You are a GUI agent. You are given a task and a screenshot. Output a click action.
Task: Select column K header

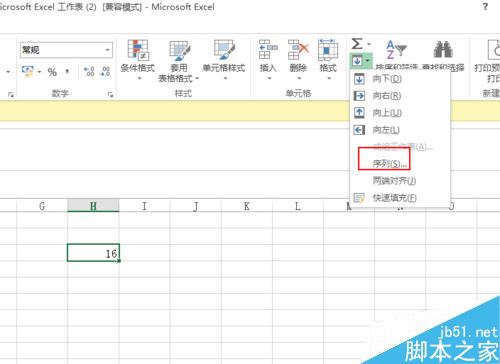coord(247,206)
